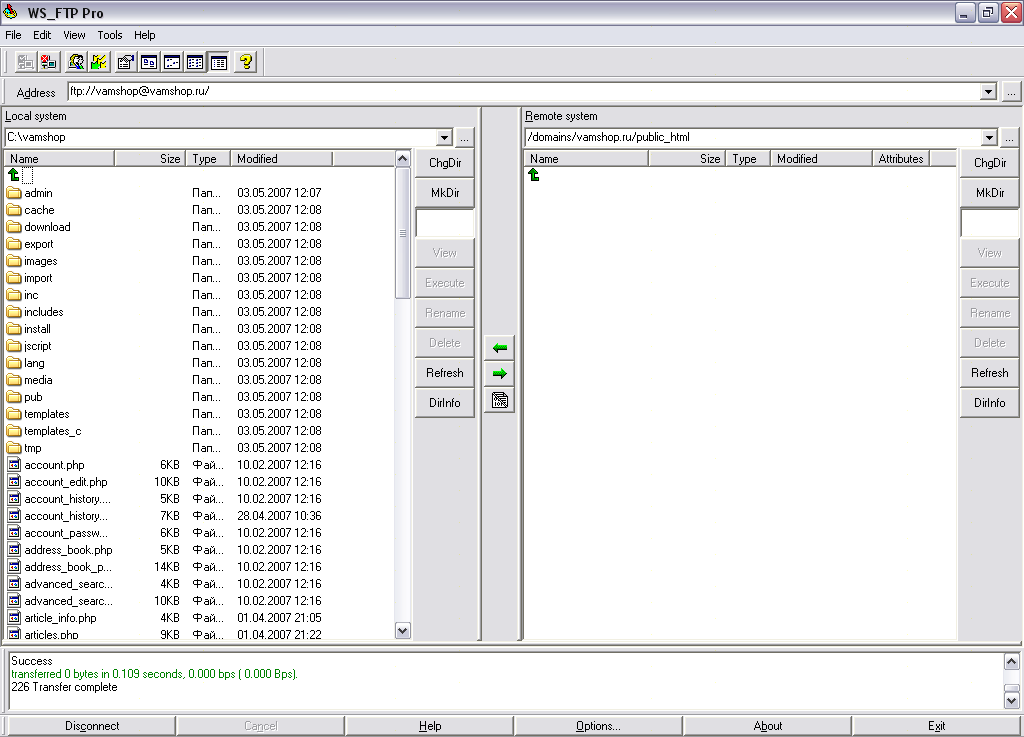Click the local Refresh button

tap(445, 373)
